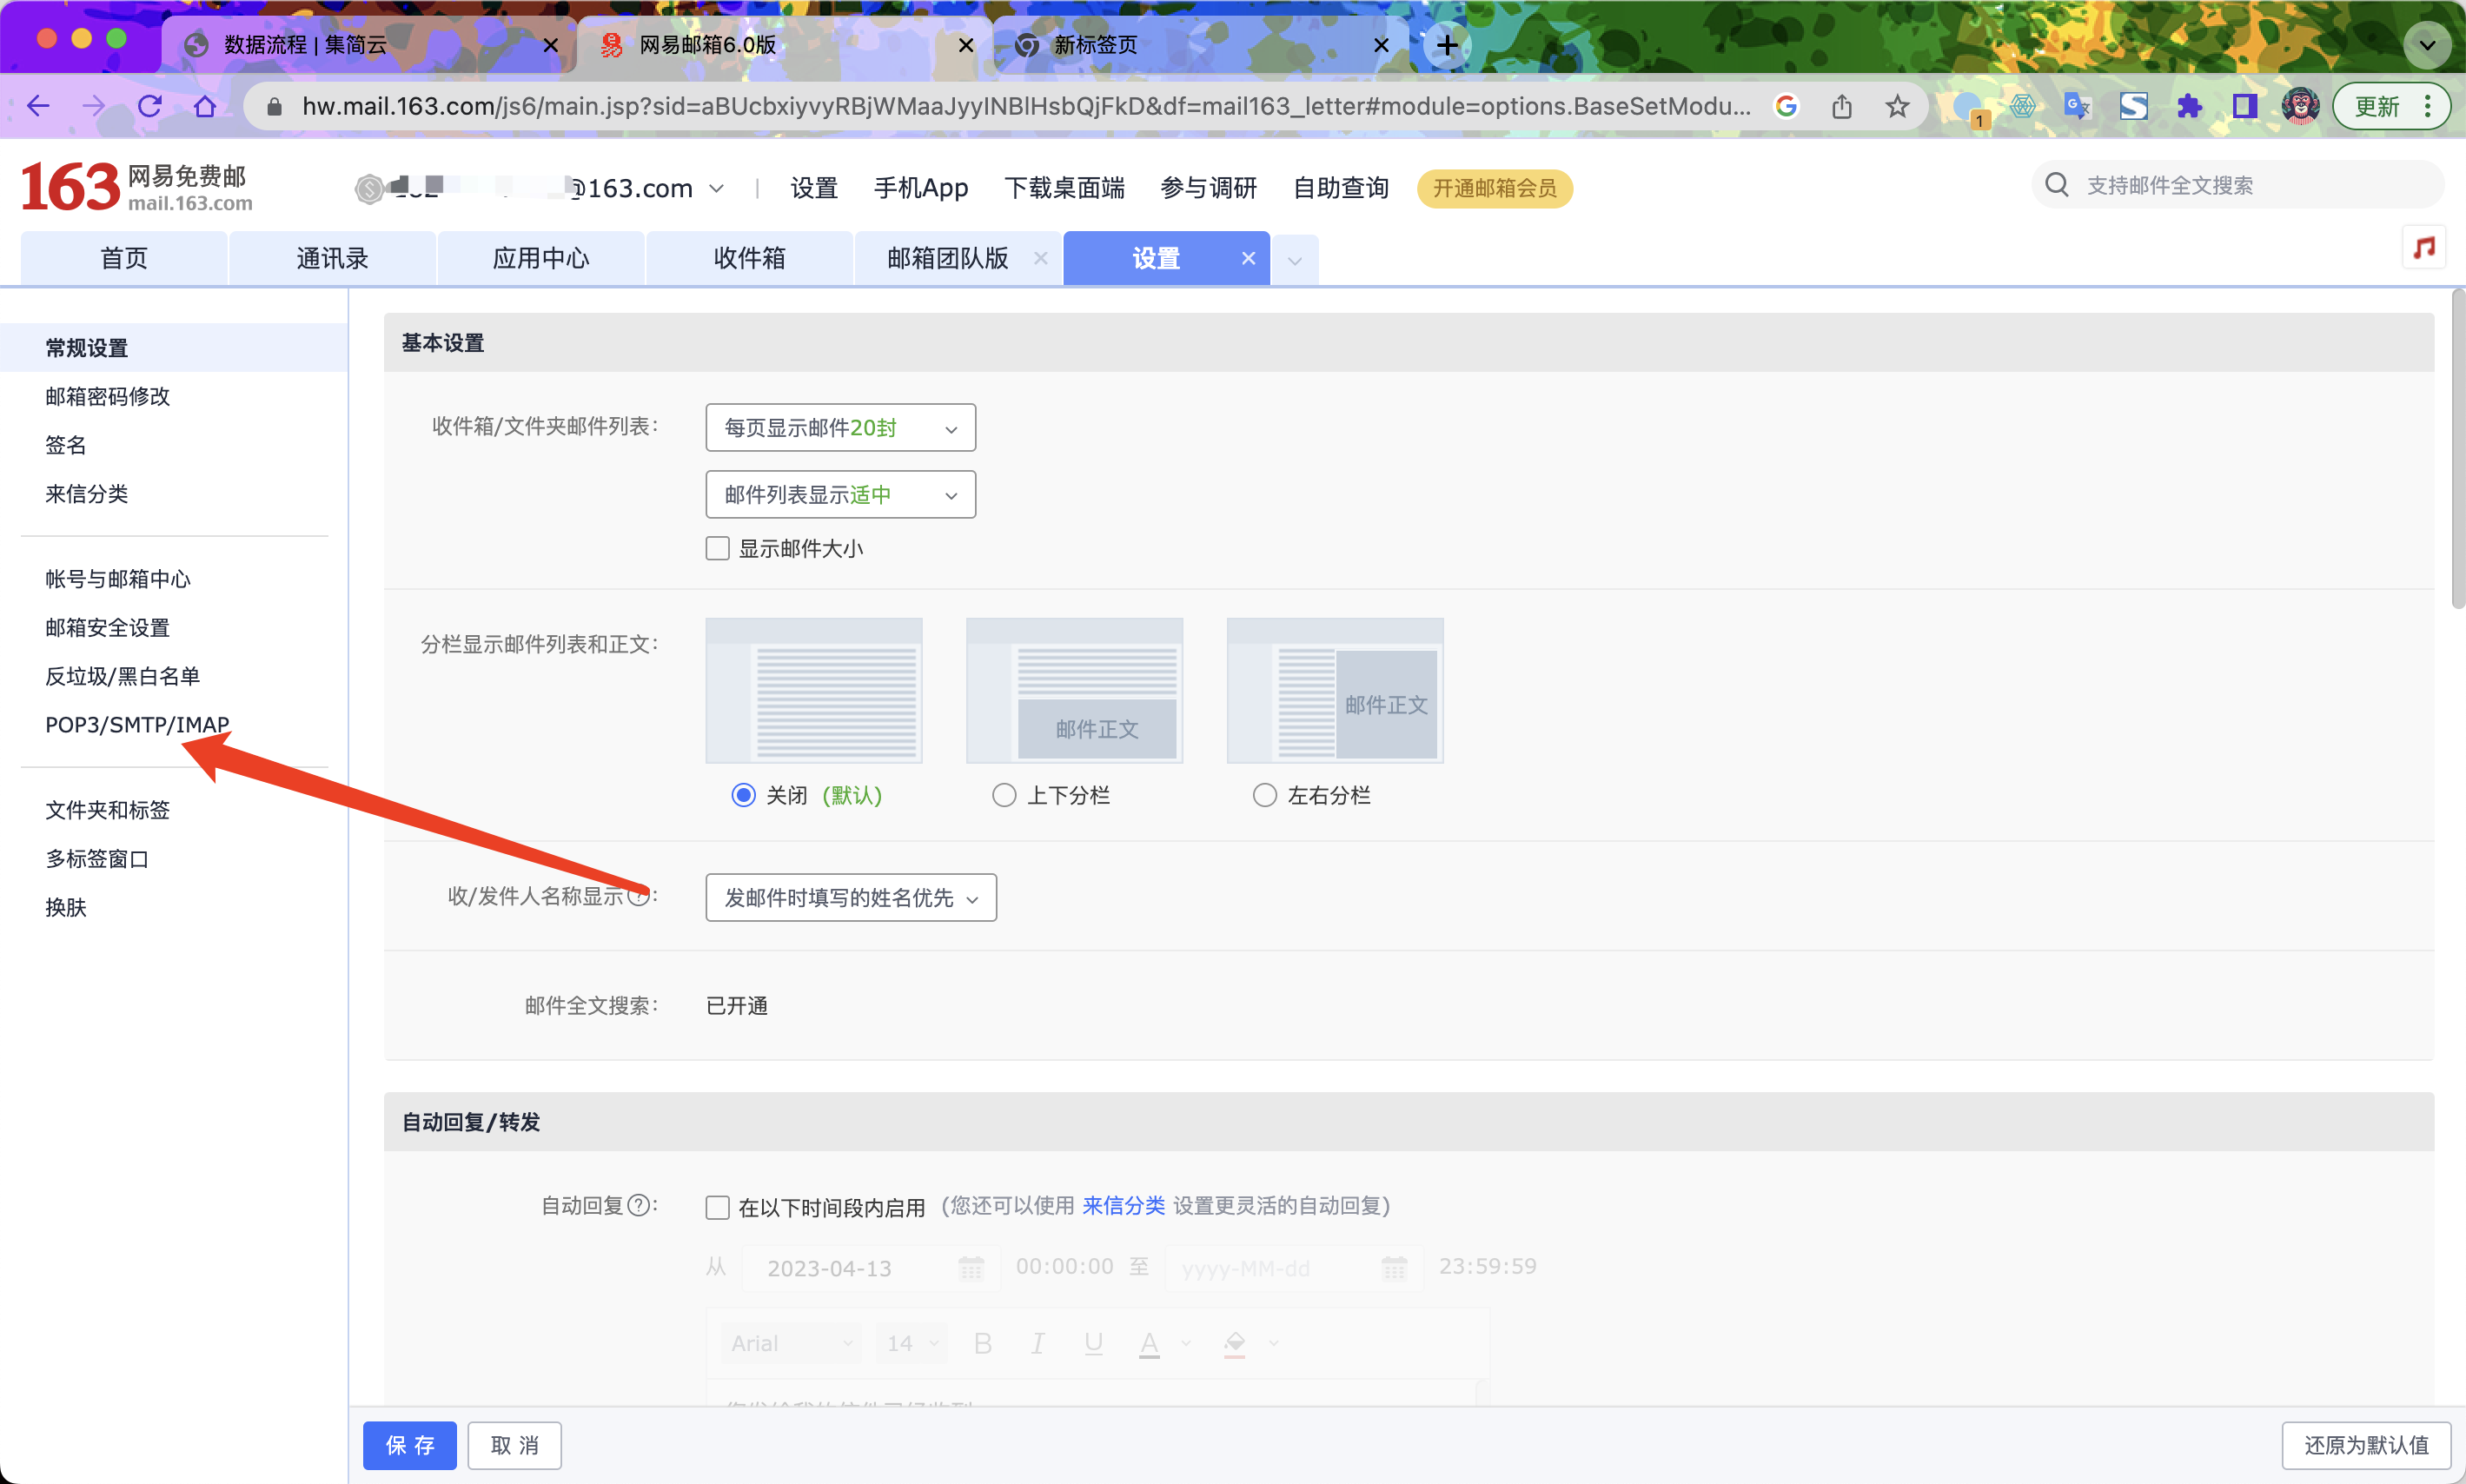Open the 每页显示邮件20封 dropdown
Viewport: 2466px width, 1484px height.
(840, 428)
